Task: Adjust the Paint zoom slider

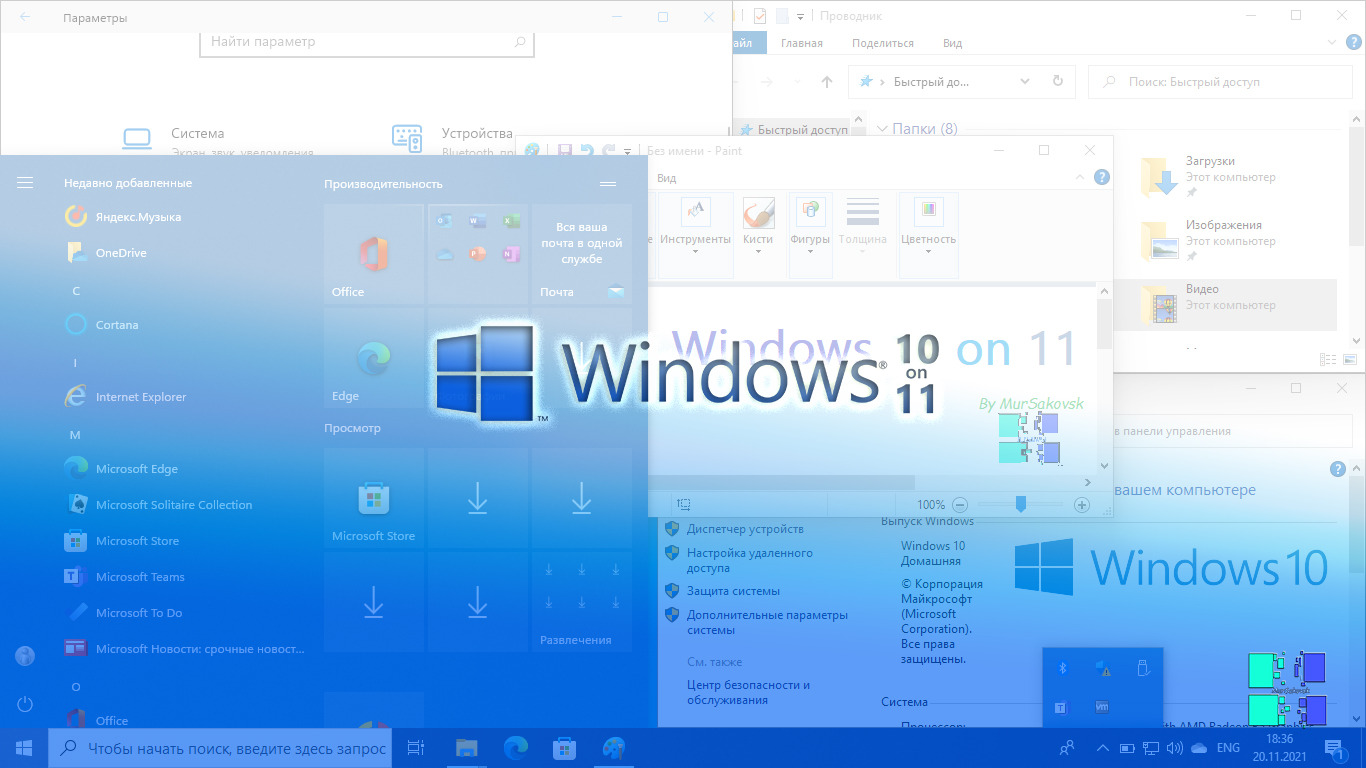Action: tap(1020, 505)
